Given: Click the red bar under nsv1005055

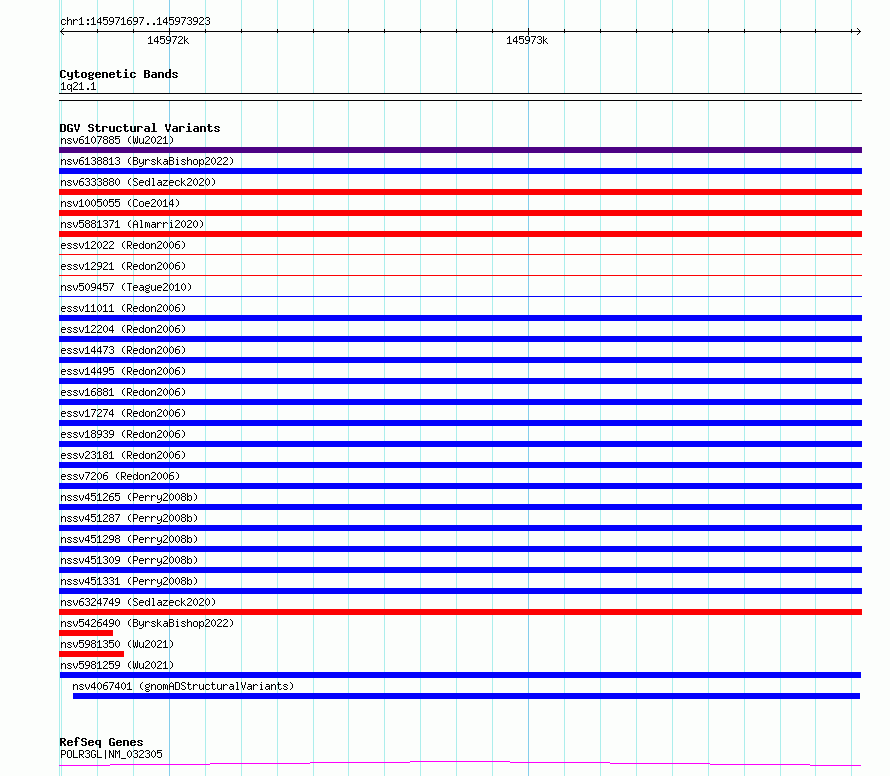Looking at the screenshot, I should pyautogui.click(x=460, y=213).
